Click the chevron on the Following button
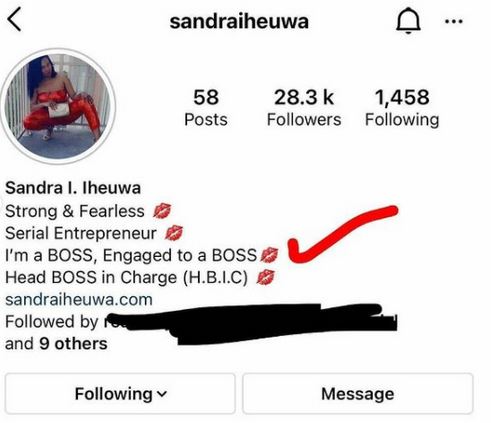 (162, 394)
